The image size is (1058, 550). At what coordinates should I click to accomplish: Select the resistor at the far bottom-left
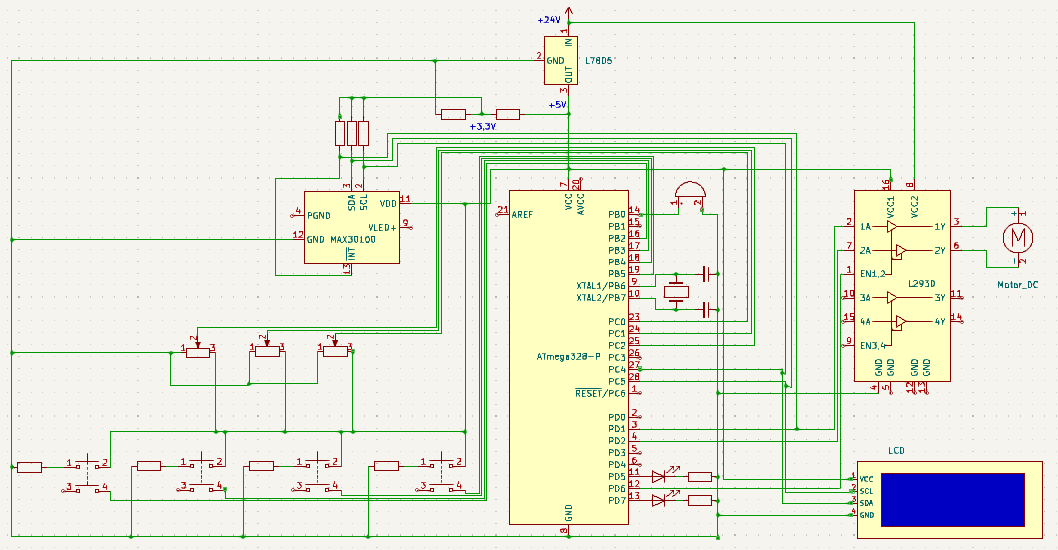pos(29,466)
